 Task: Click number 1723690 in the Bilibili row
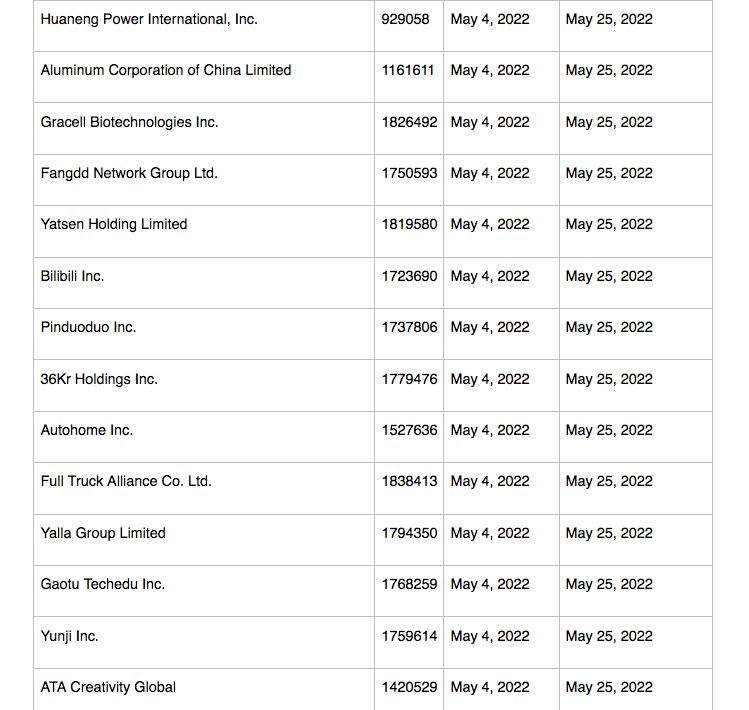click(409, 276)
